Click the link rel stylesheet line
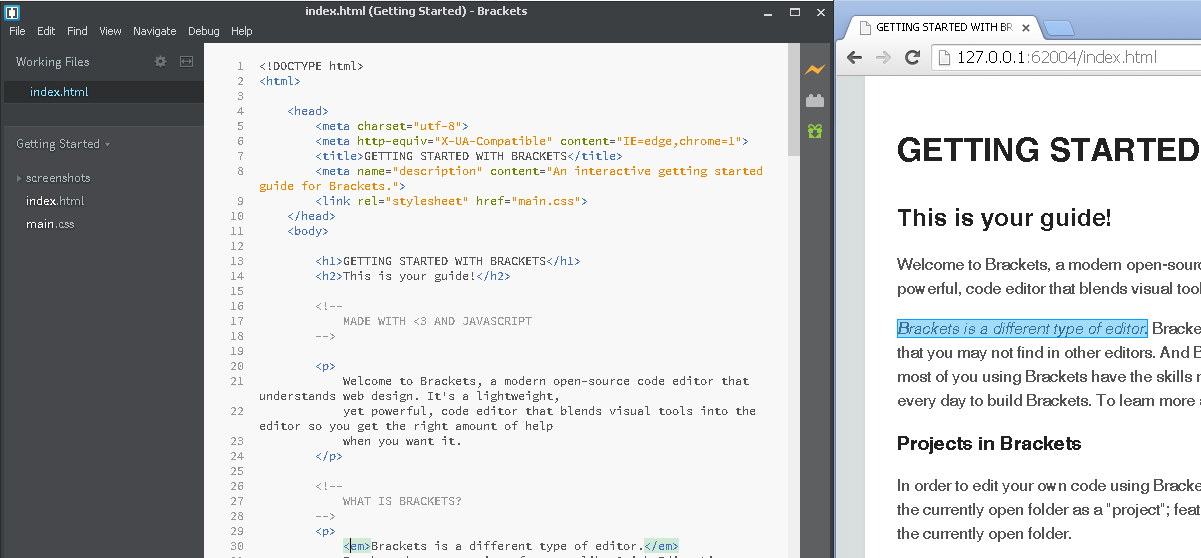This screenshot has width=1201, height=558. tap(451, 201)
